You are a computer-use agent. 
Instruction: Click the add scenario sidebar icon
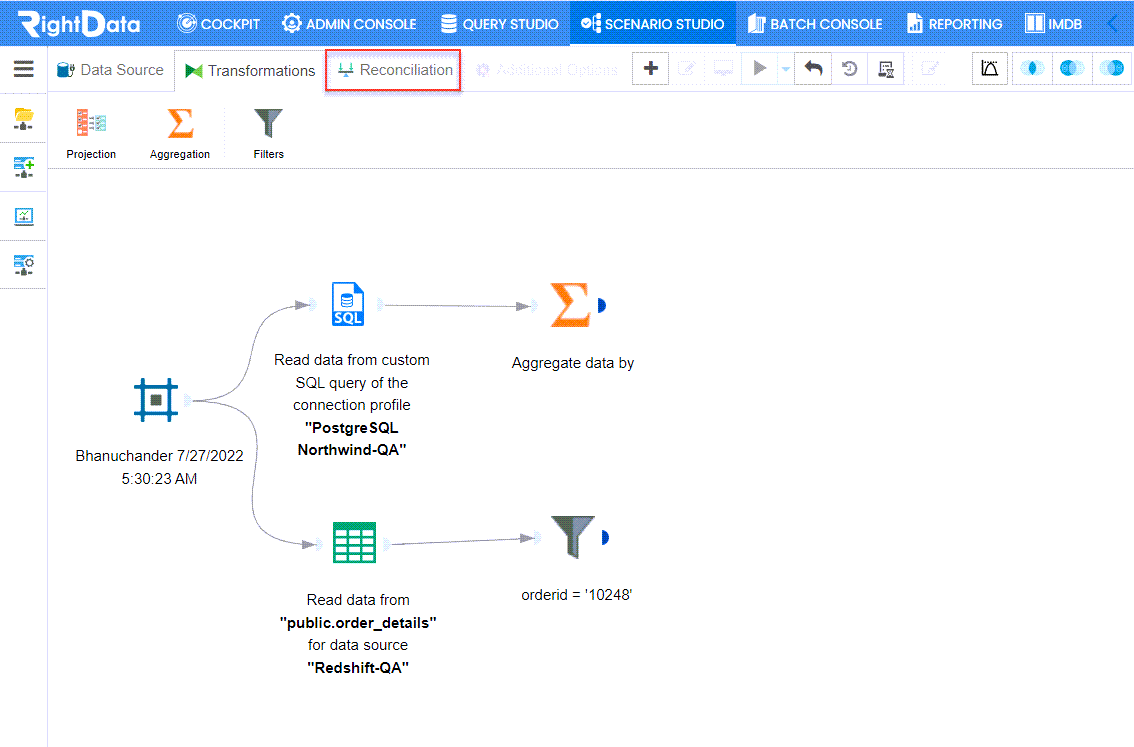point(24,167)
